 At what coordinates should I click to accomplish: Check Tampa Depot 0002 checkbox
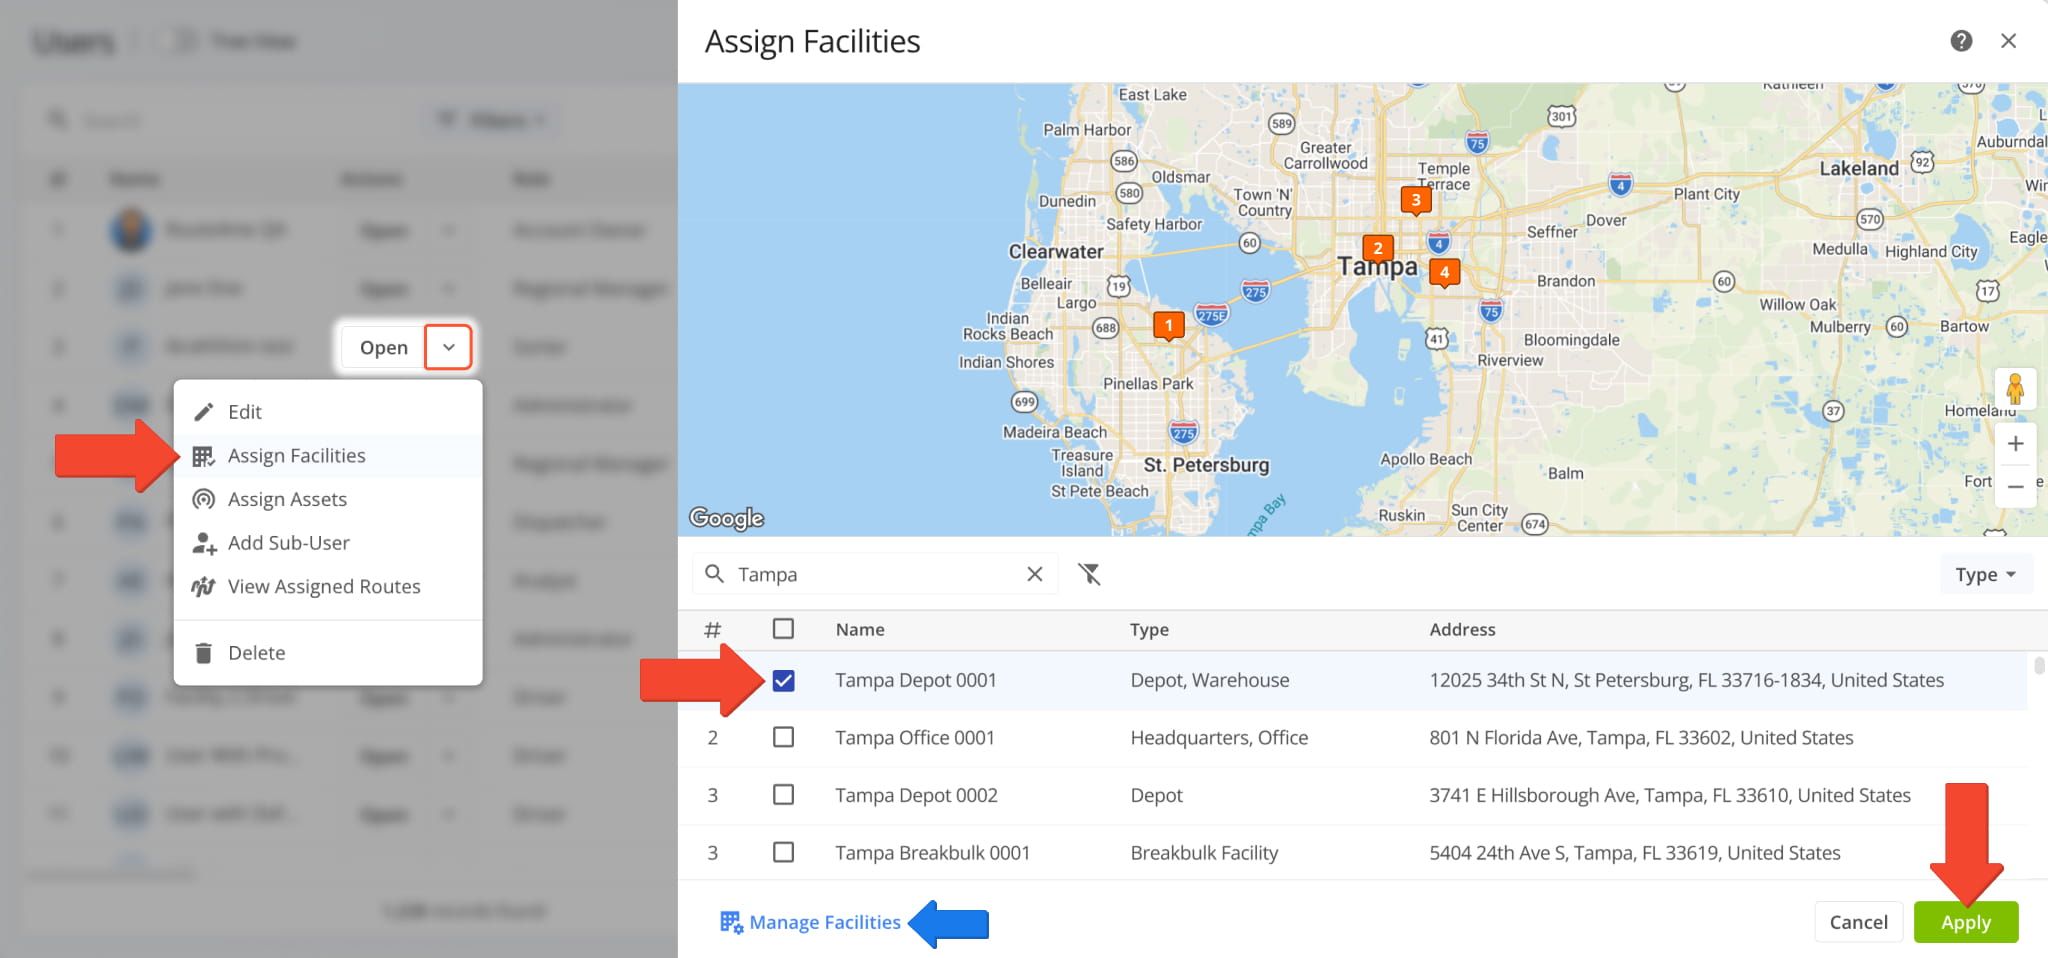tap(784, 795)
